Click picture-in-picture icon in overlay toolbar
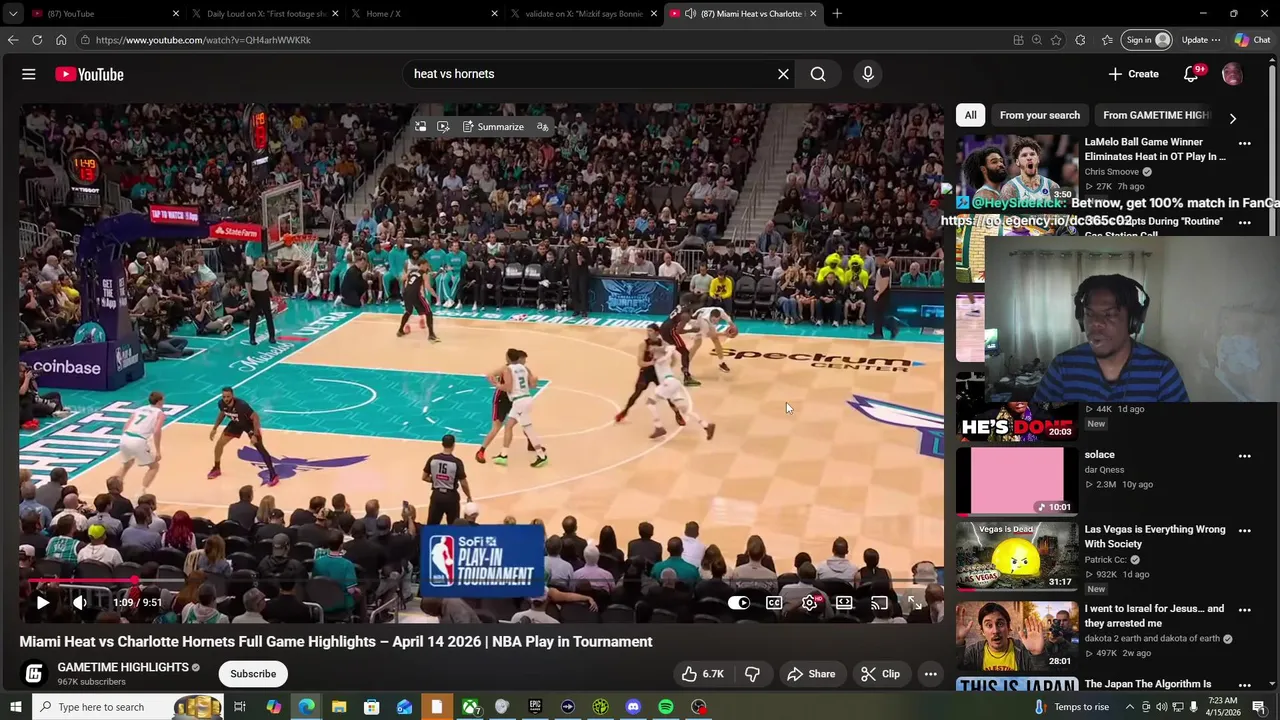This screenshot has height=720, width=1280. (x=420, y=127)
